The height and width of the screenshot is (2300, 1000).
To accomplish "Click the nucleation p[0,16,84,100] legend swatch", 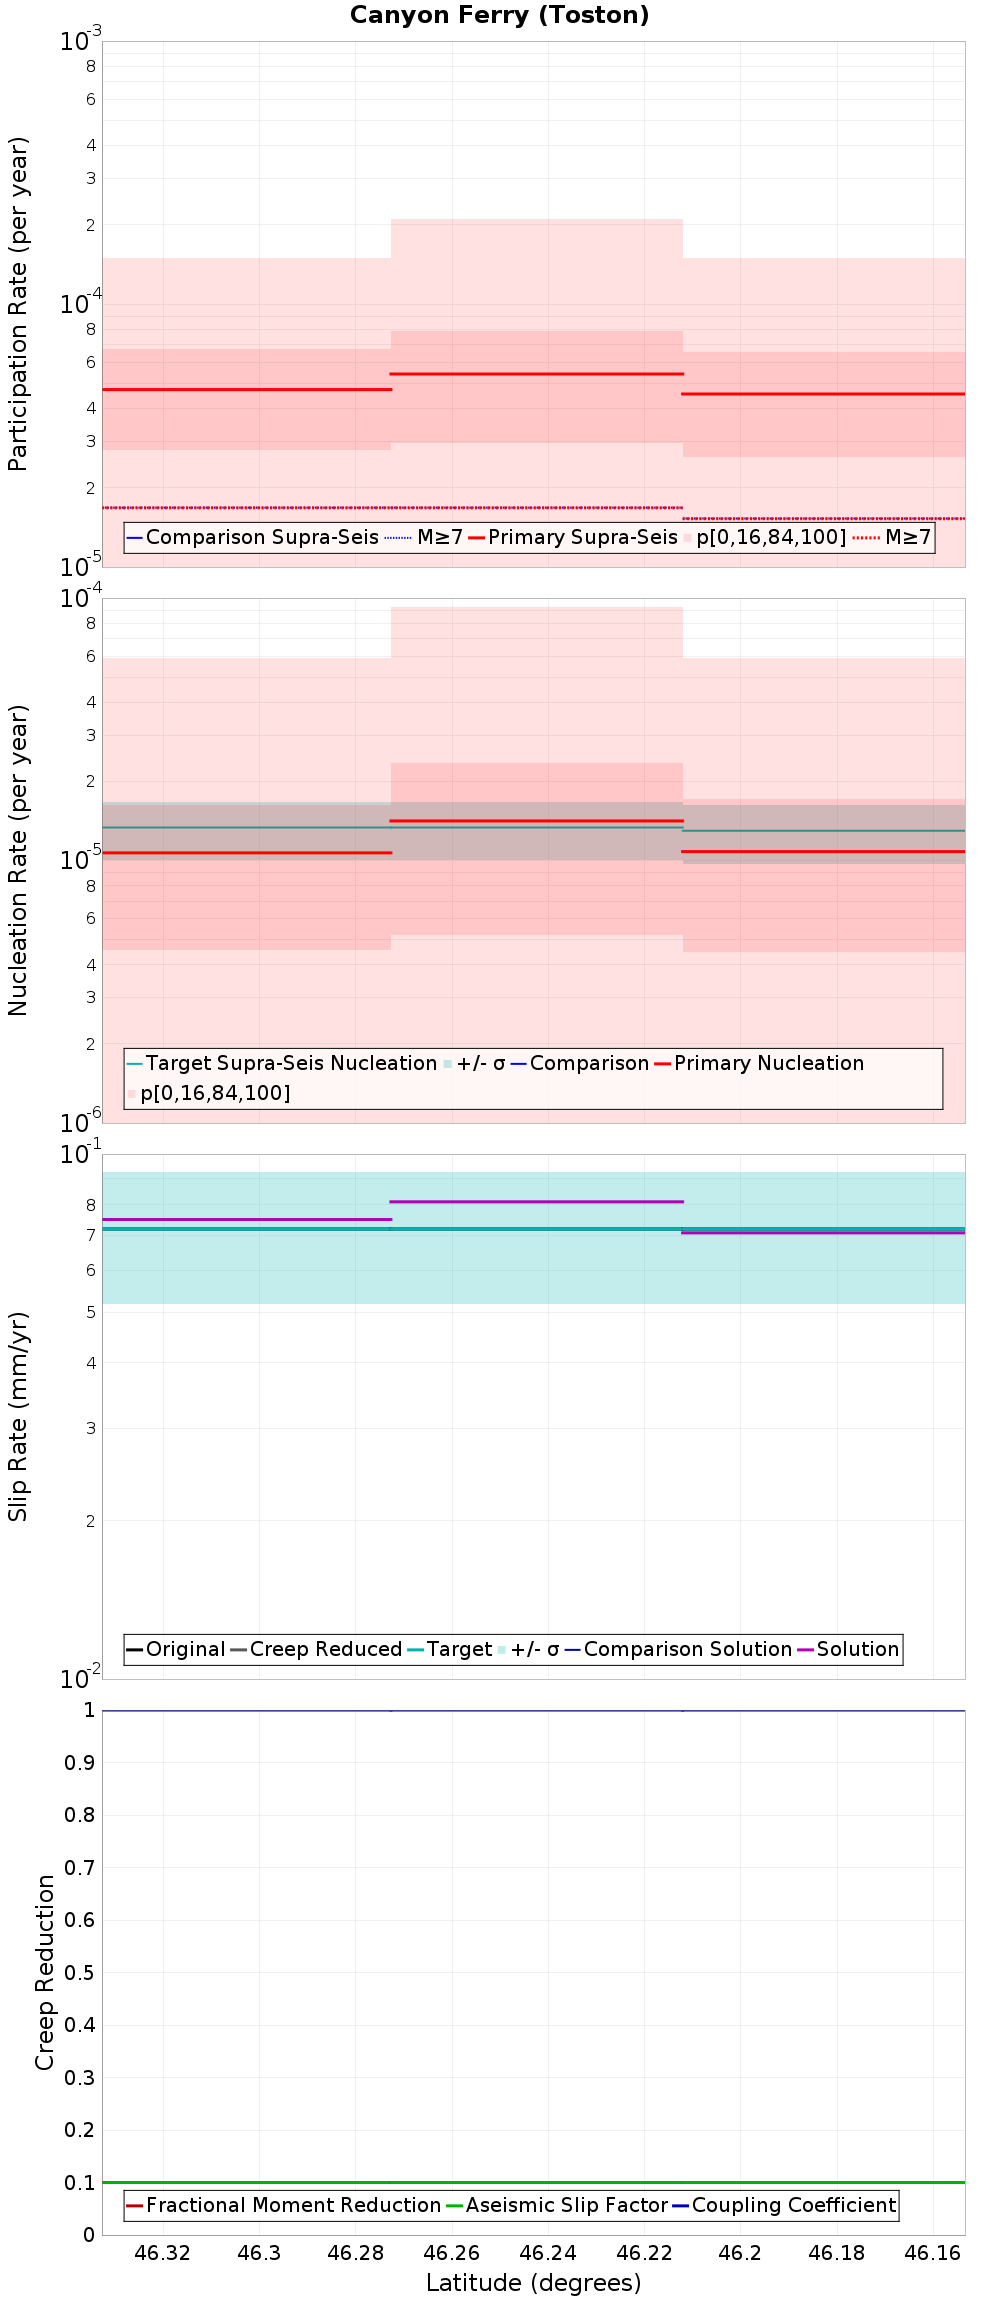I will [x=131, y=1093].
